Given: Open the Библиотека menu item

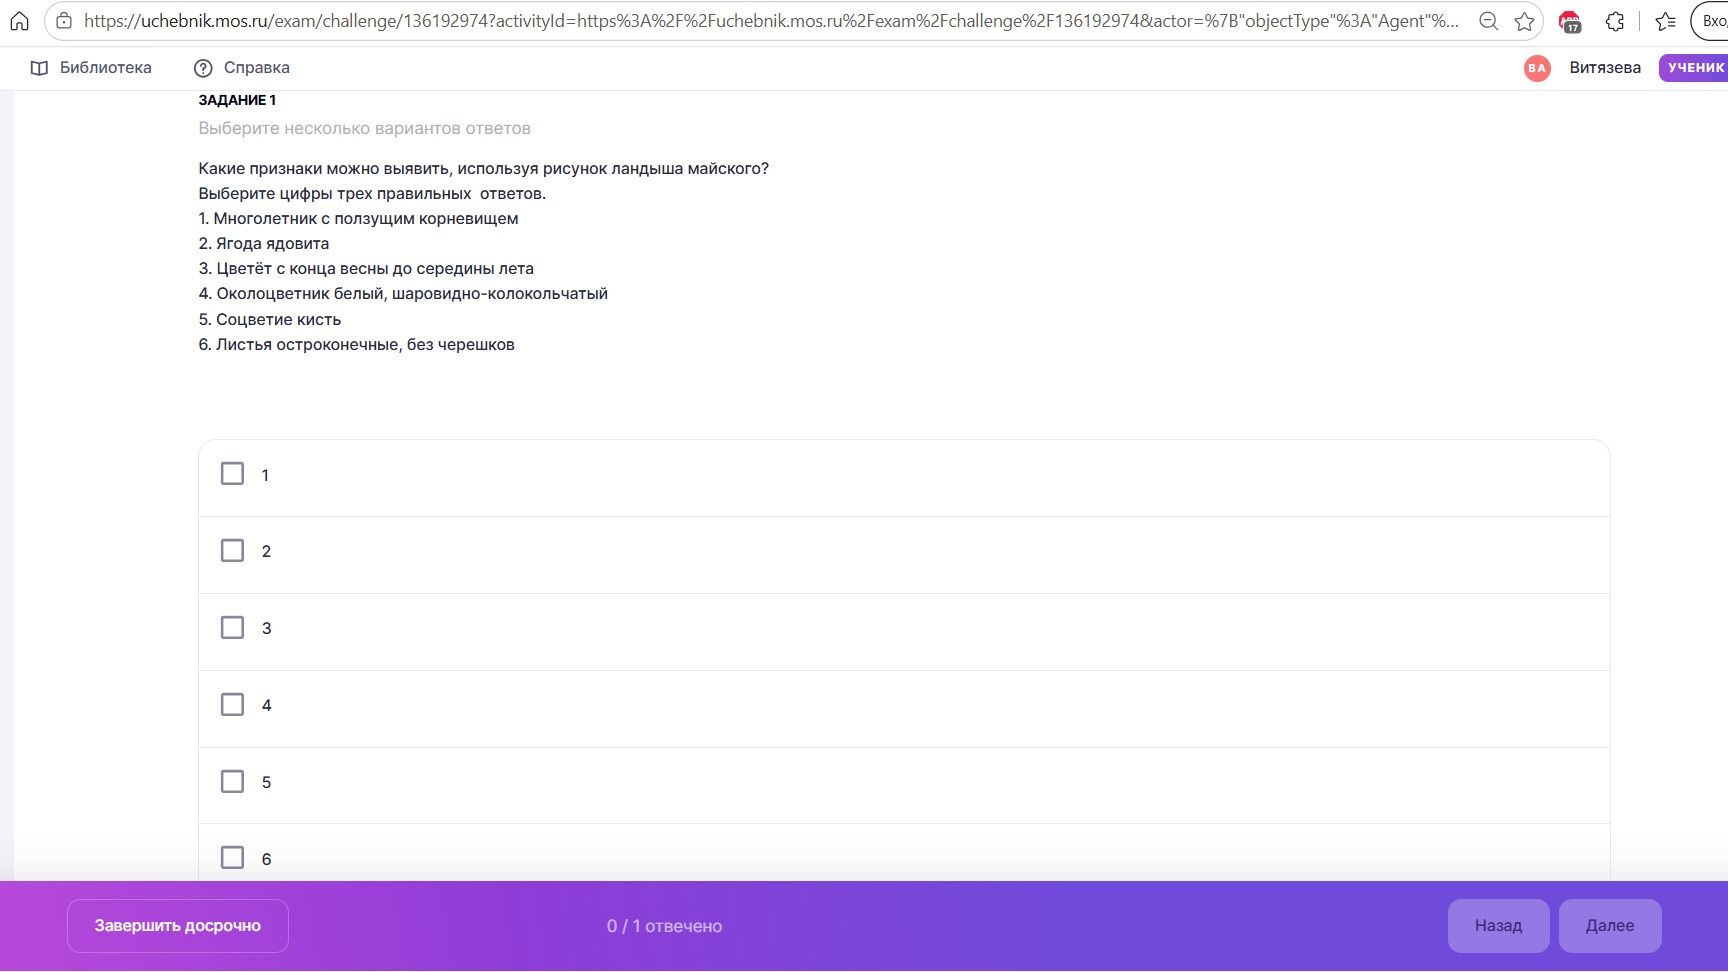Looking at the screenshot, I should (x=91, y=68).
